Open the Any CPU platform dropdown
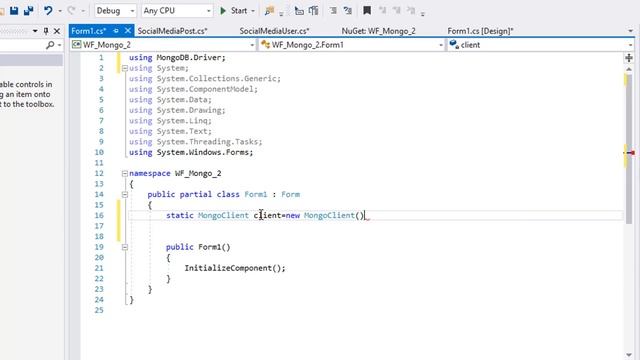 pyautogui.click(x=177, y=11)
